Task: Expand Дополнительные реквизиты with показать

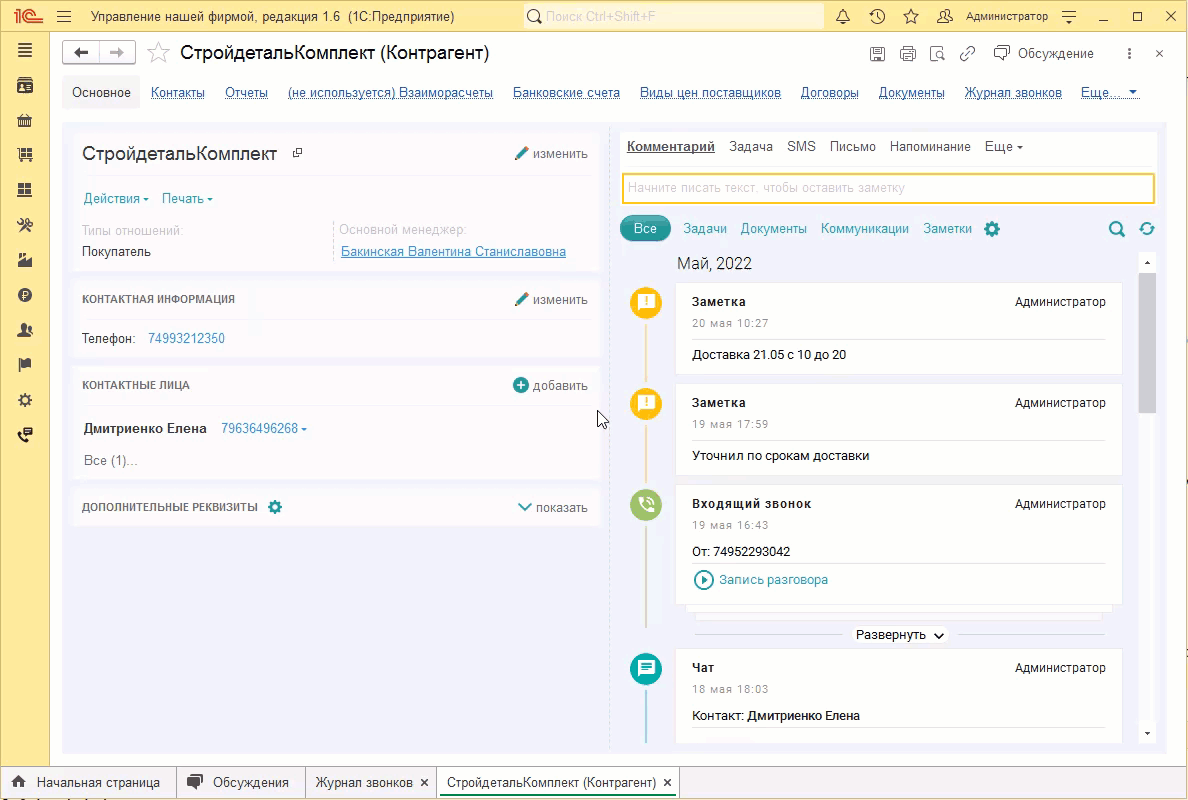Action: click(x=552, y=507)
